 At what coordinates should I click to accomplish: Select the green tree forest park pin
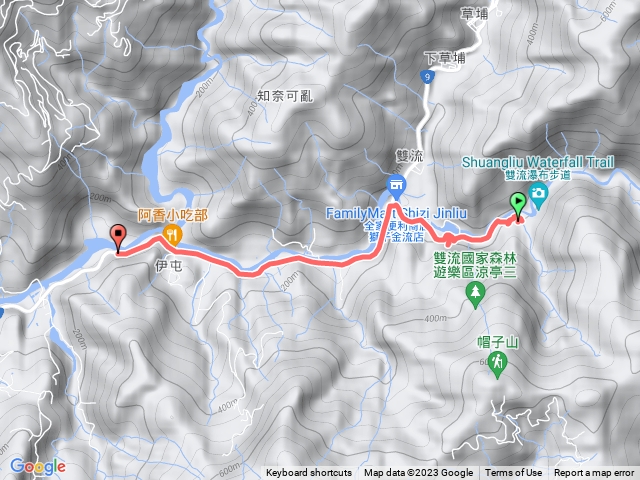(475, 296)
